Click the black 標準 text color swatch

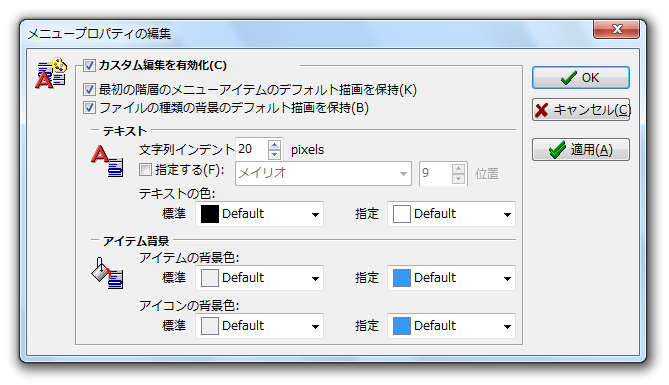[x=209, y=214]
